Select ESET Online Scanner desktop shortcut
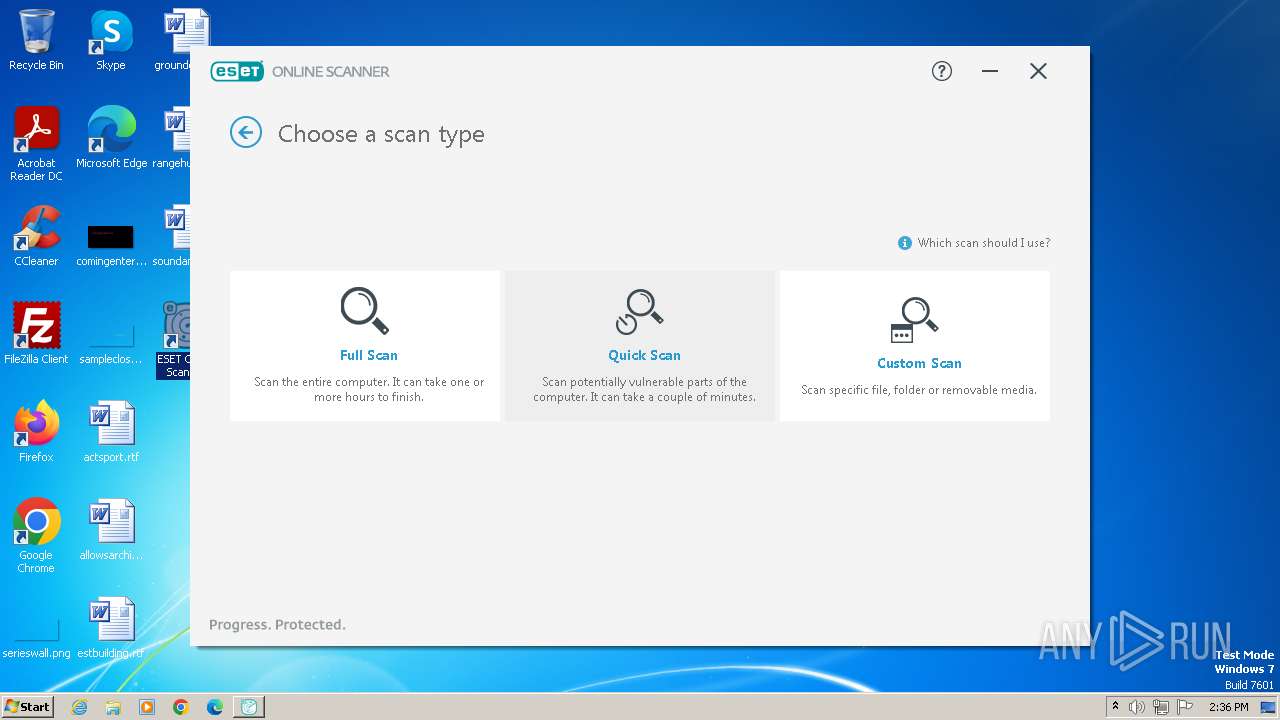Image resolution: width=1280 pixels, height=720 pixels. click(174, 340)
